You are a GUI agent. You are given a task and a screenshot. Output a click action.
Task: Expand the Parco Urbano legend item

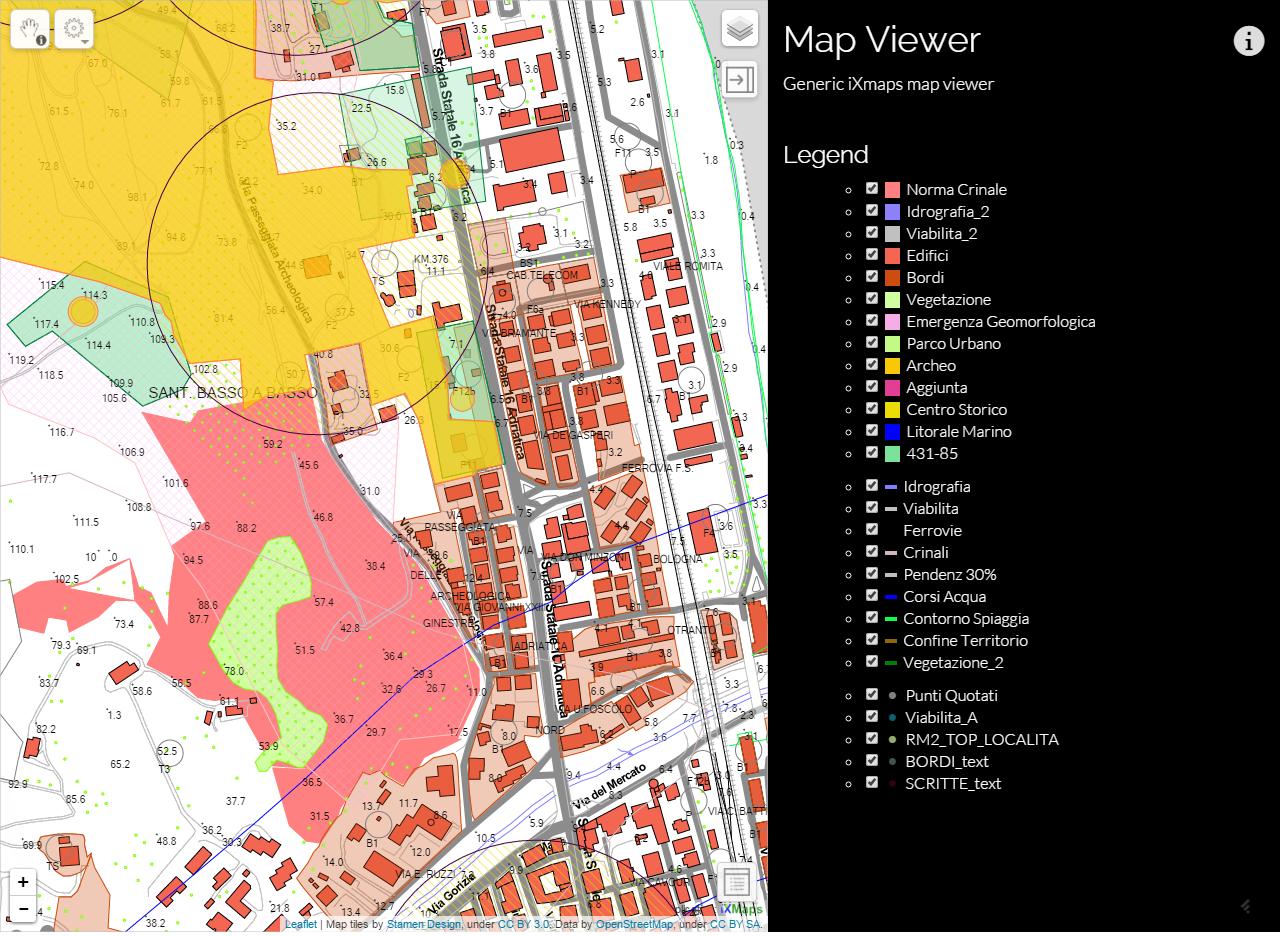click(849, 344)
